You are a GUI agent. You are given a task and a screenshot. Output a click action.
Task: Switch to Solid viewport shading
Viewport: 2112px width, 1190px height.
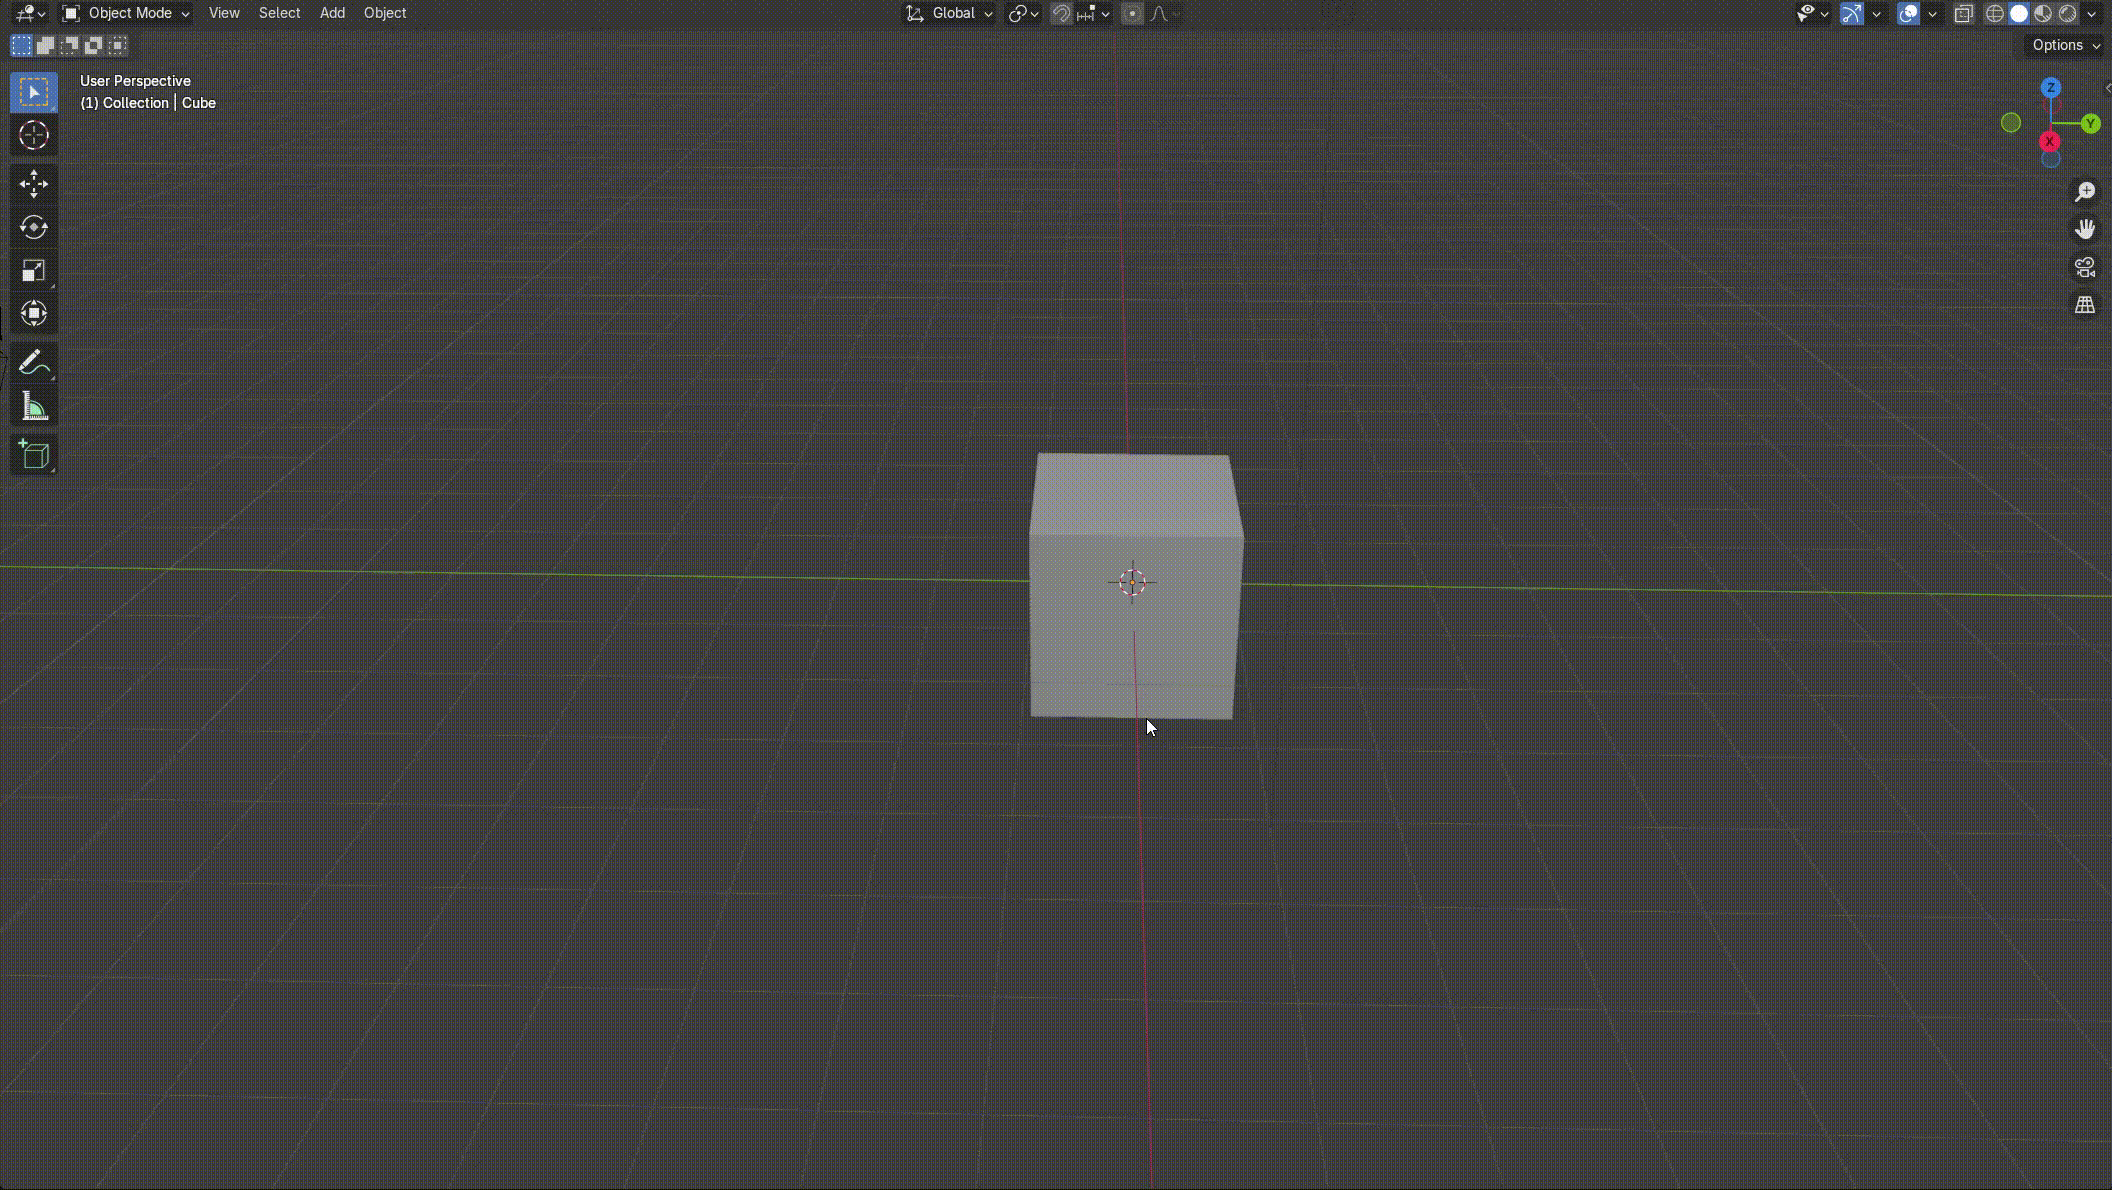[2019, 13]
